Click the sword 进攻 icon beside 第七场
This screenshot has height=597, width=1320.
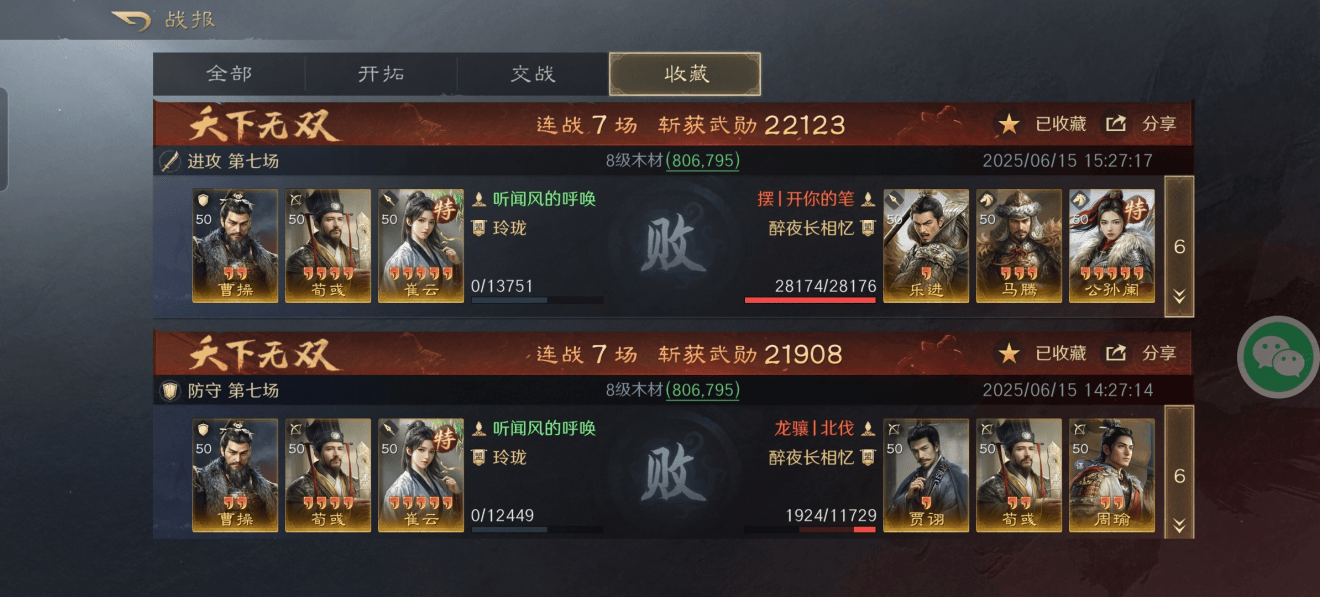tap(170, 161)
